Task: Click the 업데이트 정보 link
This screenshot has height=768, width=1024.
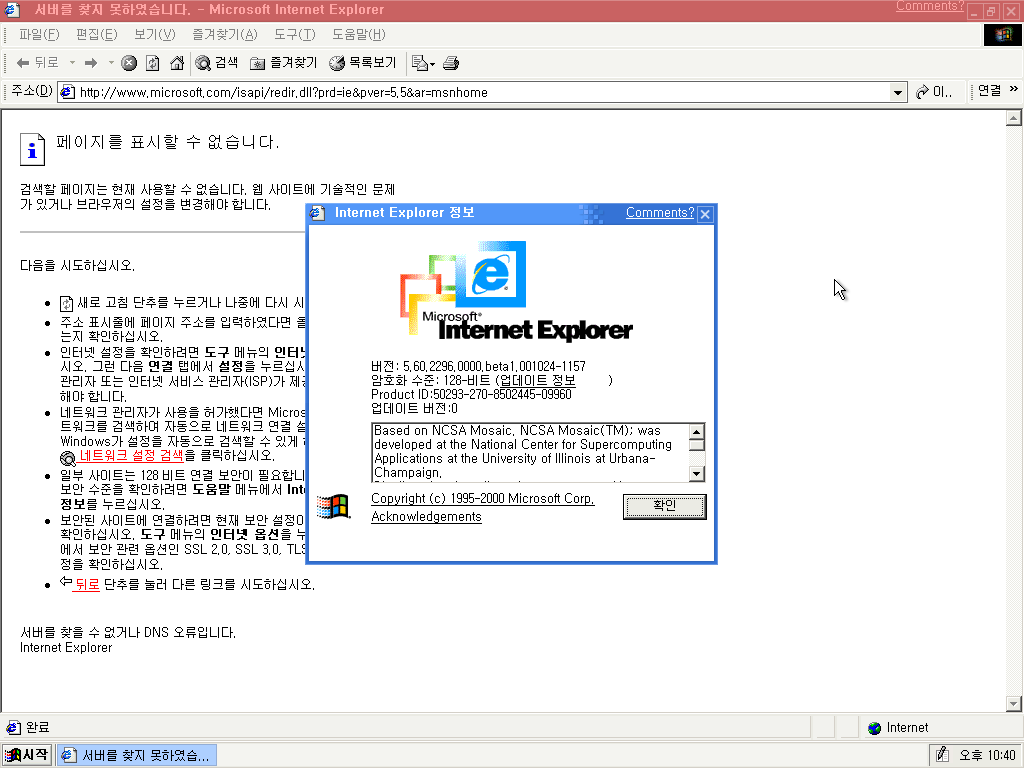Action: pos(537,381)
